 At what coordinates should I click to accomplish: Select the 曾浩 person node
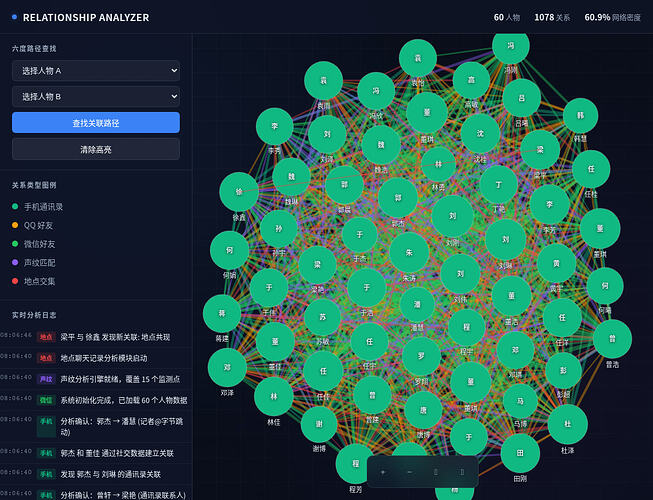612,339
